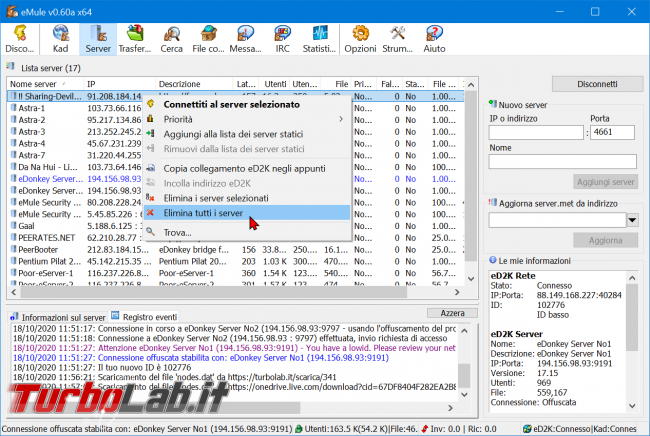Open the server.met address dropdown arrow

pos(632,220)
